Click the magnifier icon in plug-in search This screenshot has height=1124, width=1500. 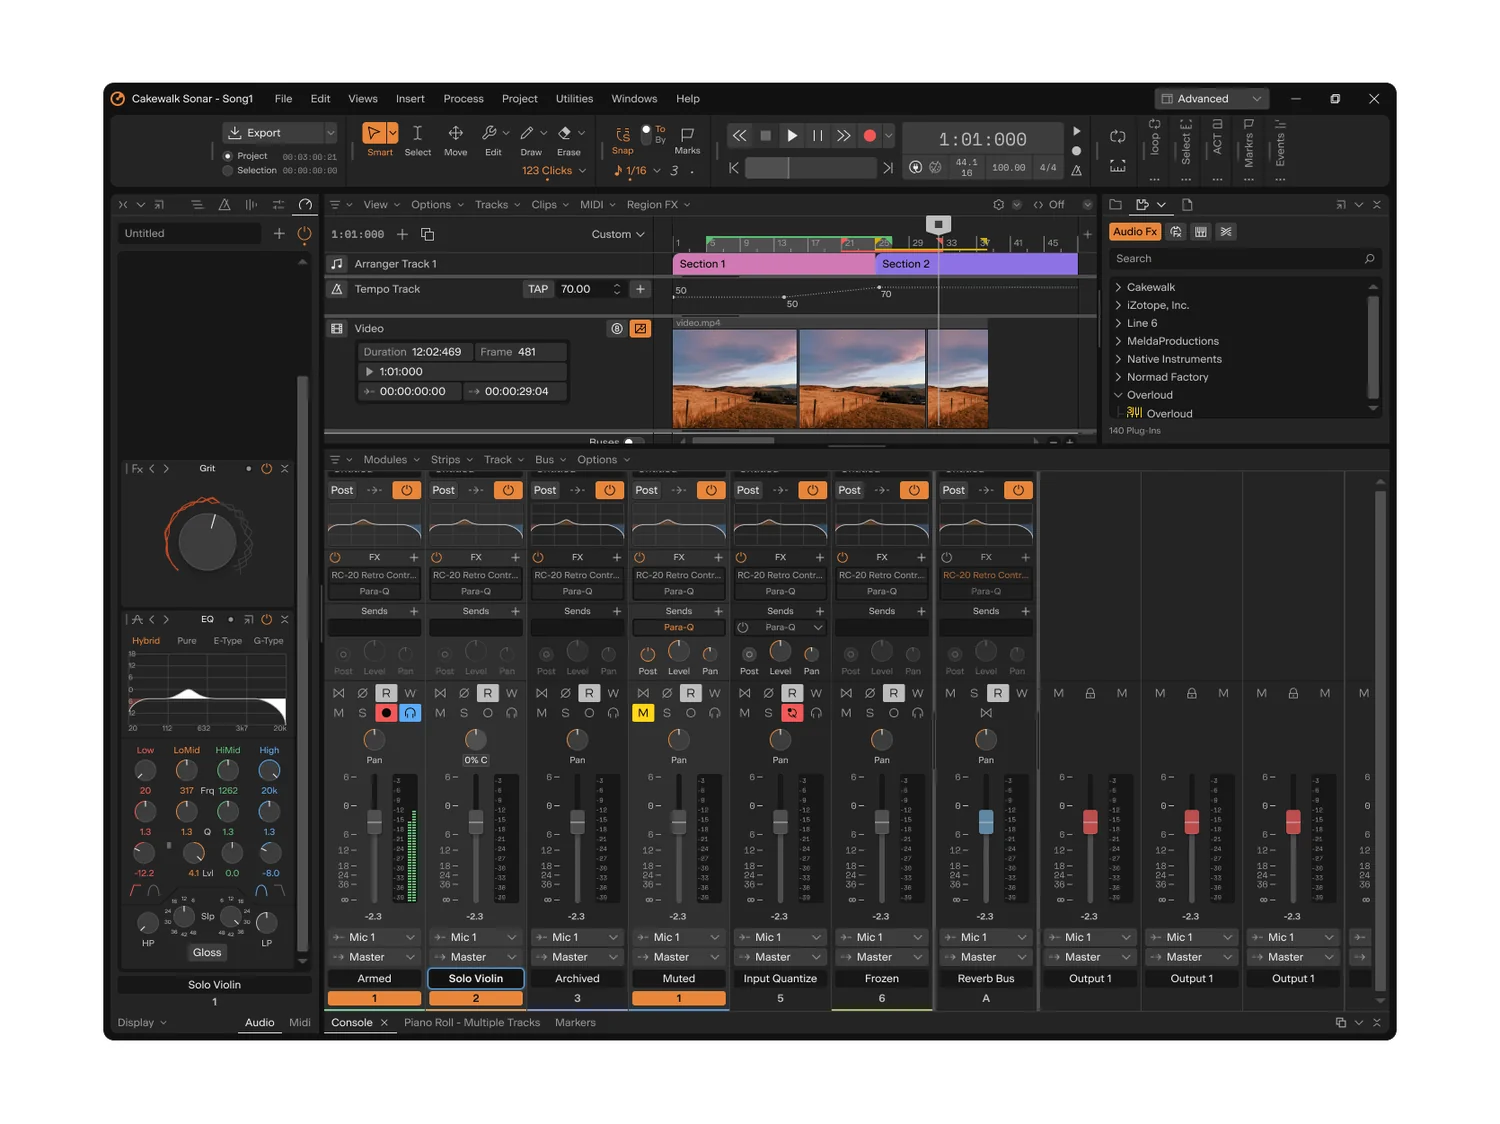[1369, 259]
